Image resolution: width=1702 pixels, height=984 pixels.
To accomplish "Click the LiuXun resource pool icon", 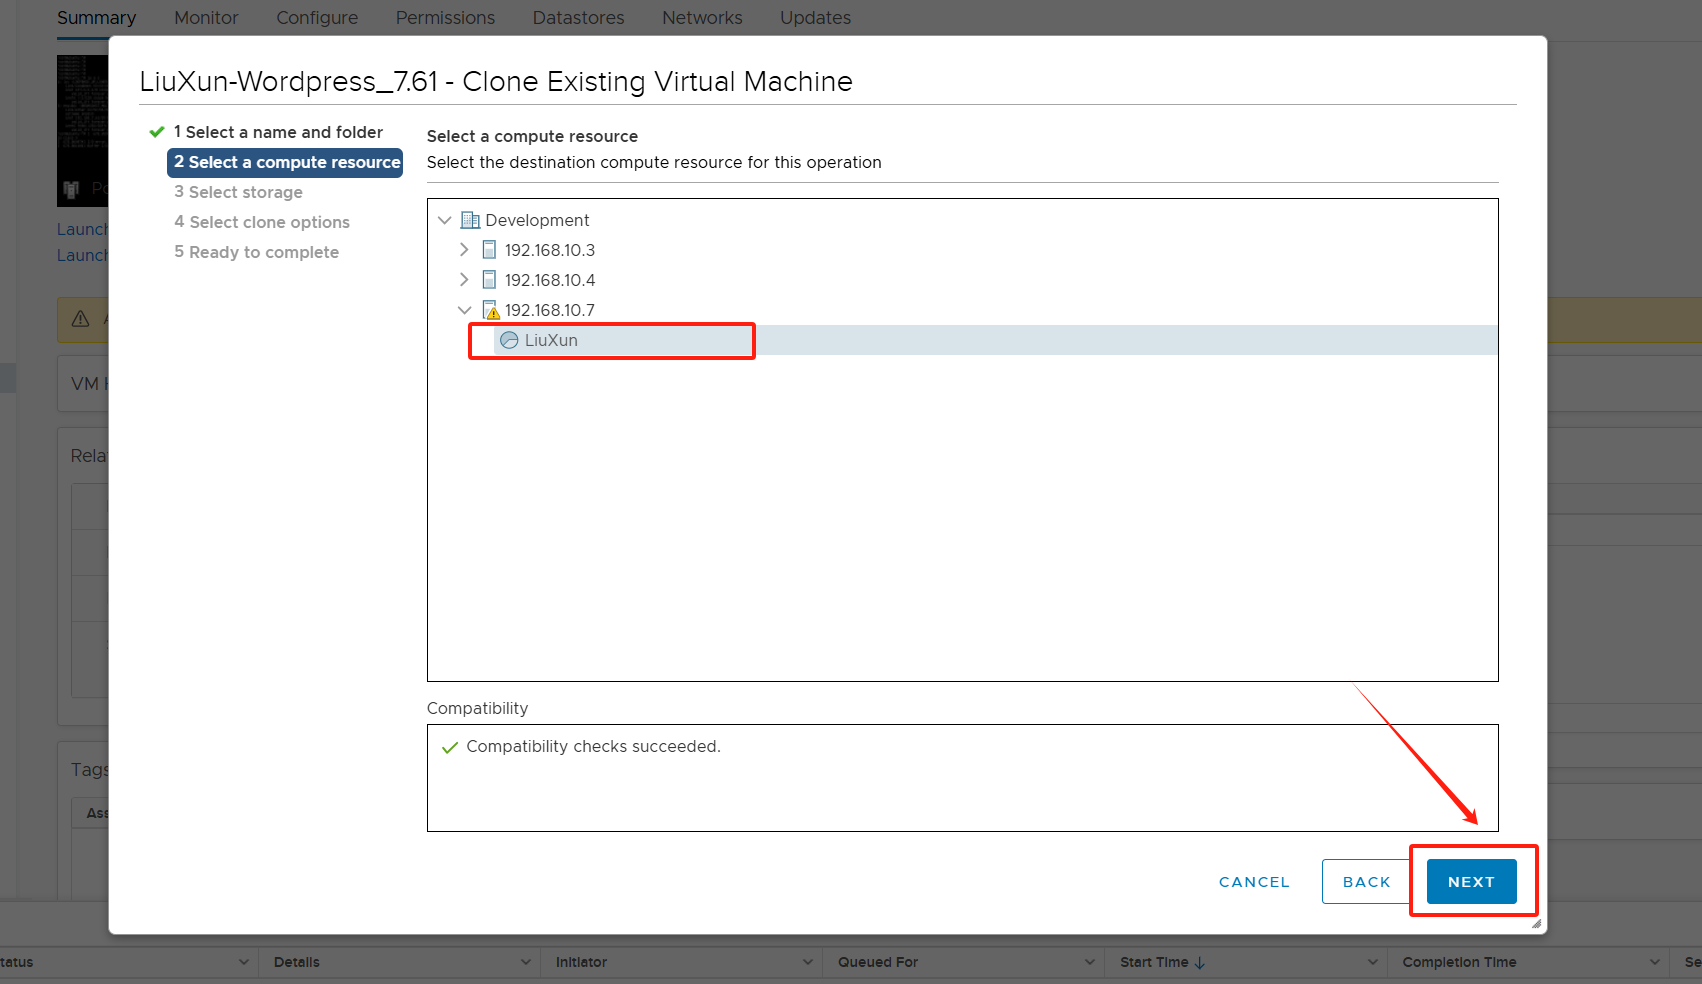I will (509, 340).
